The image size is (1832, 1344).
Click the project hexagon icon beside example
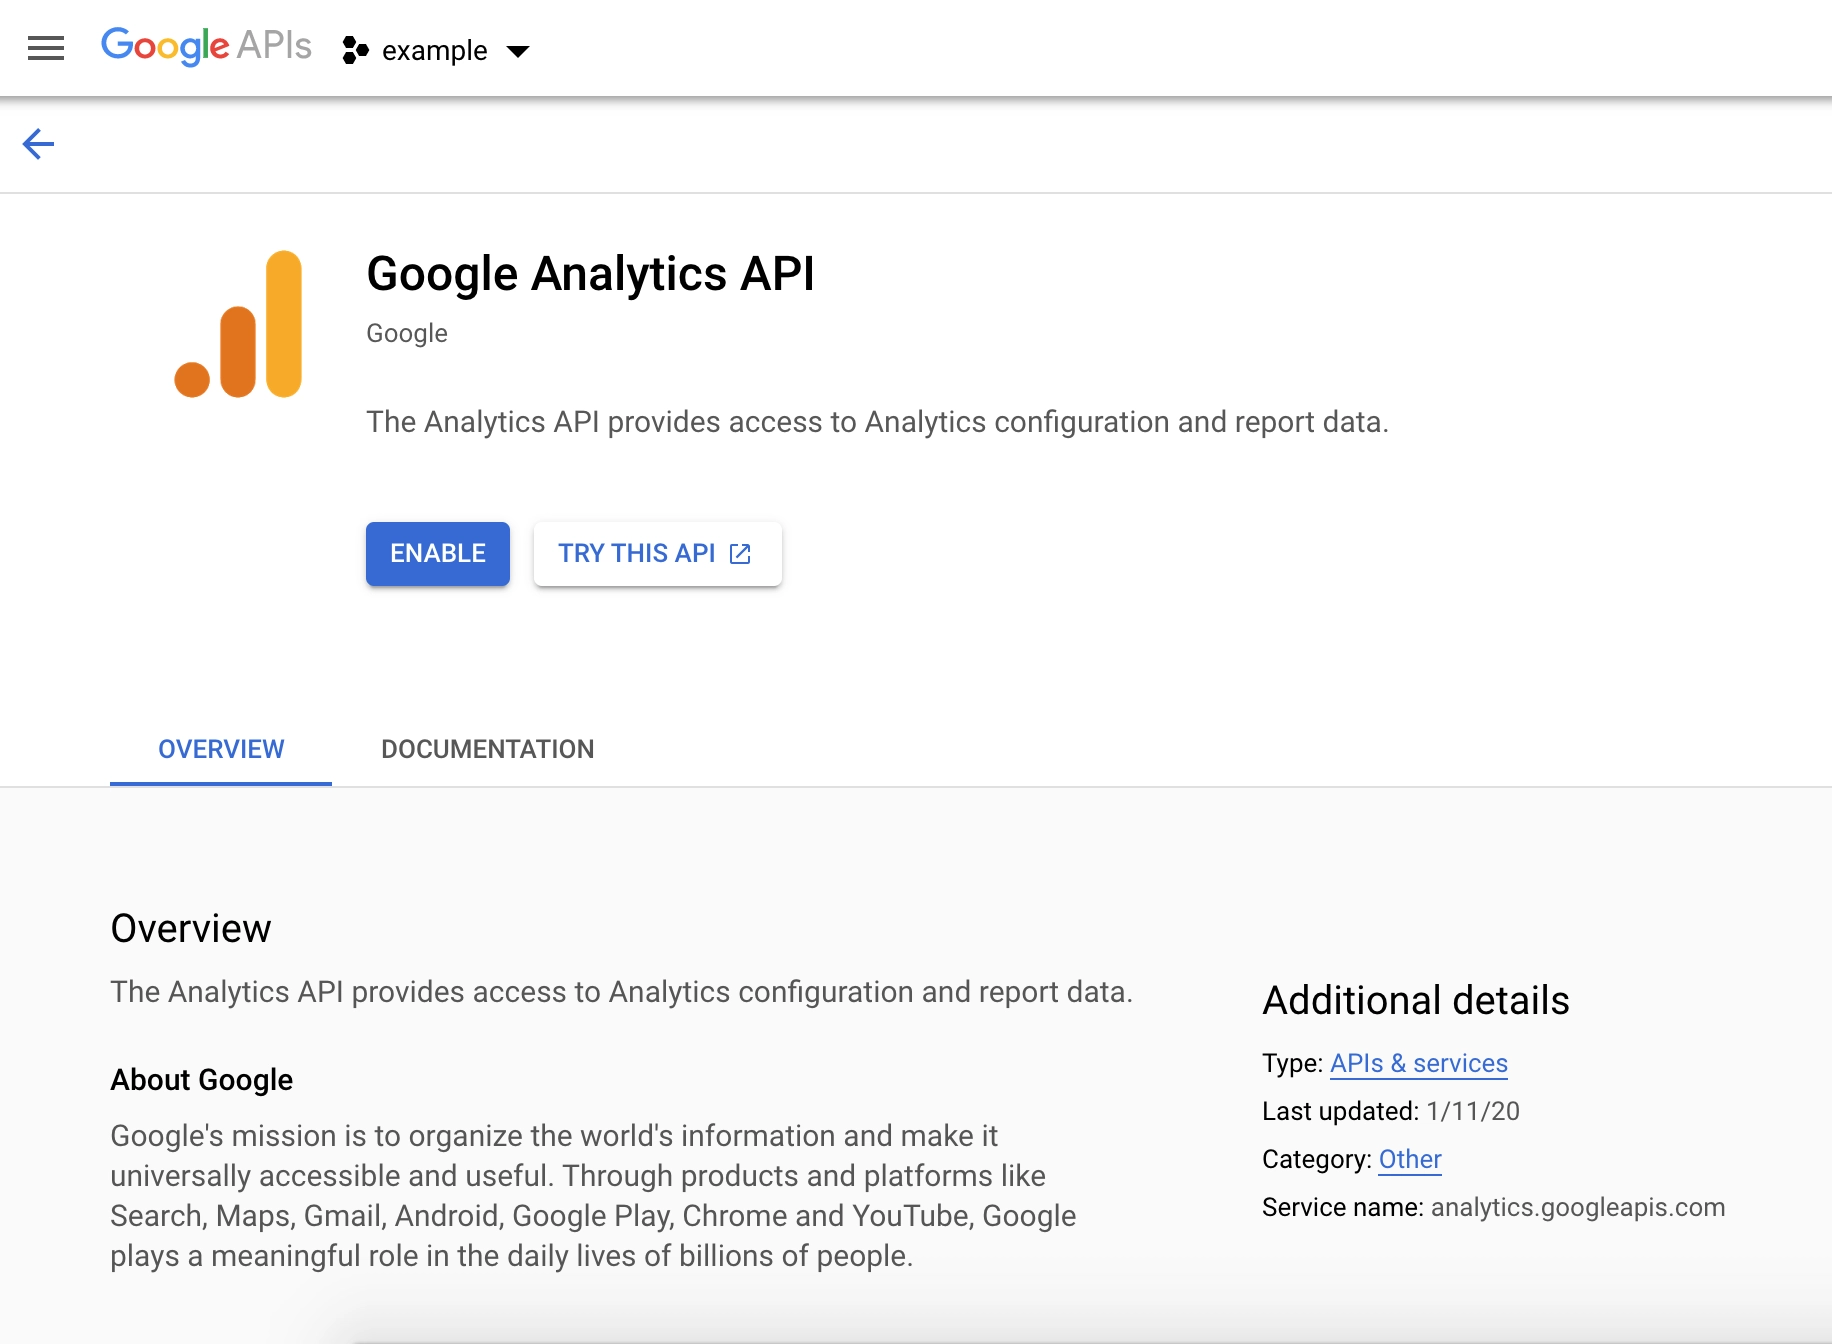click(355, 50)
